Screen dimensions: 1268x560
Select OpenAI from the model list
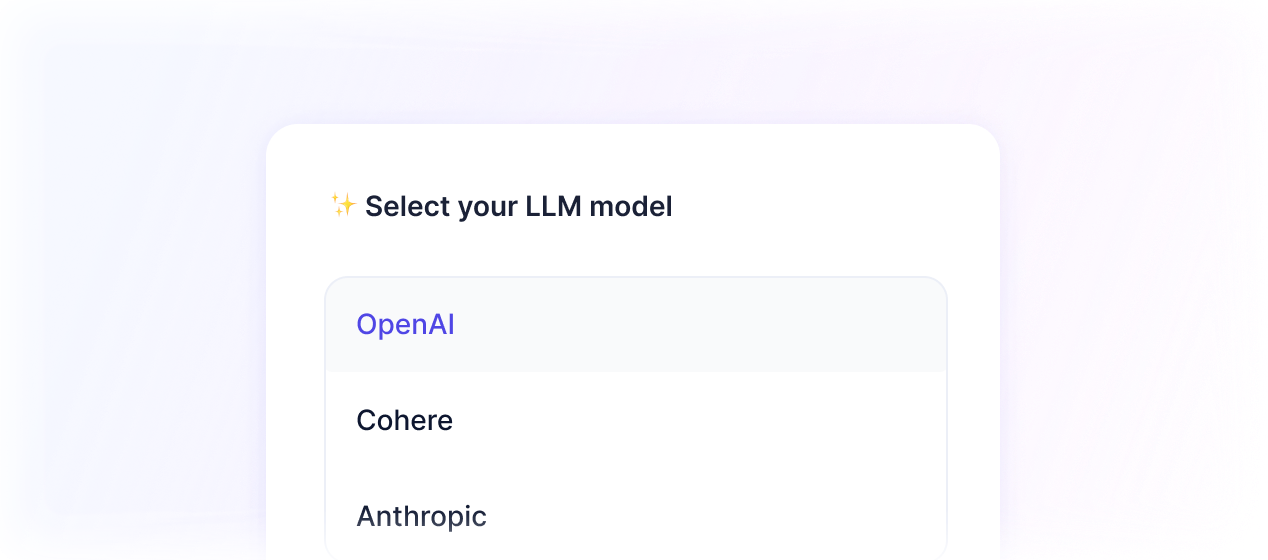tap(636, 325)
